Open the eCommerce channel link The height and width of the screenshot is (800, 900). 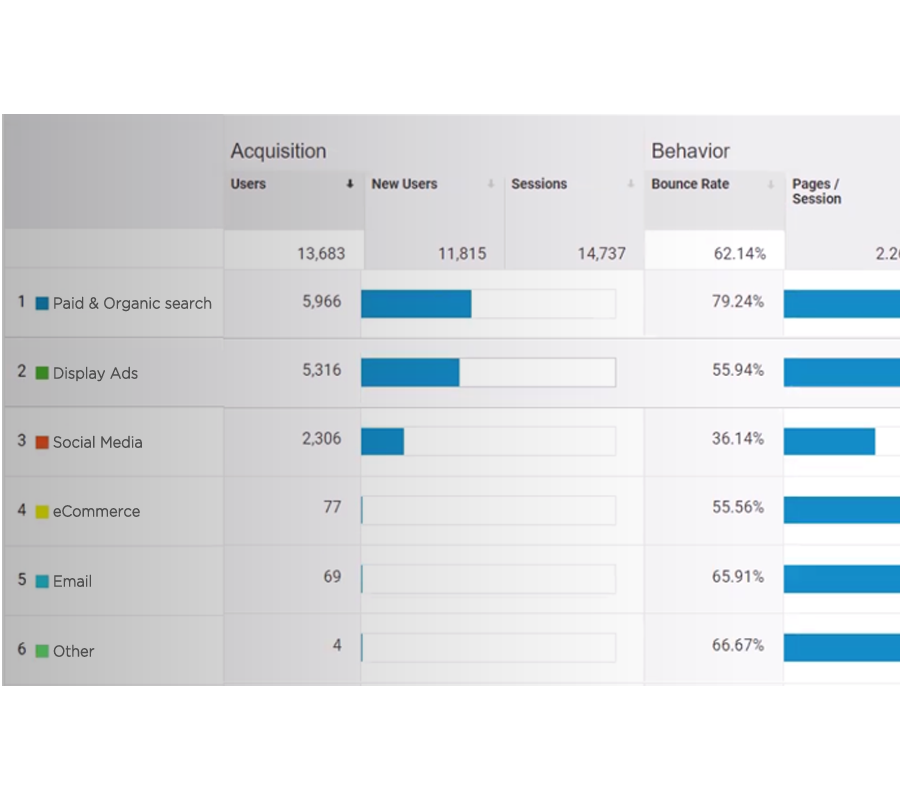(96, 511)
